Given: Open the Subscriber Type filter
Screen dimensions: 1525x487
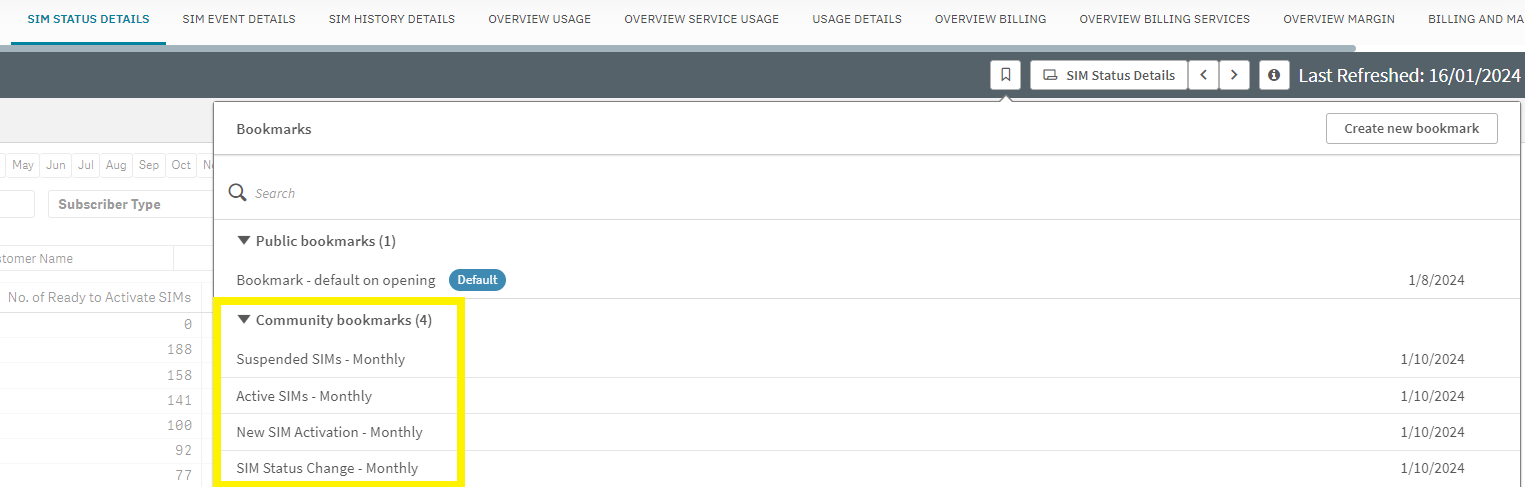Looking at the screenshot, I should 128,204.
